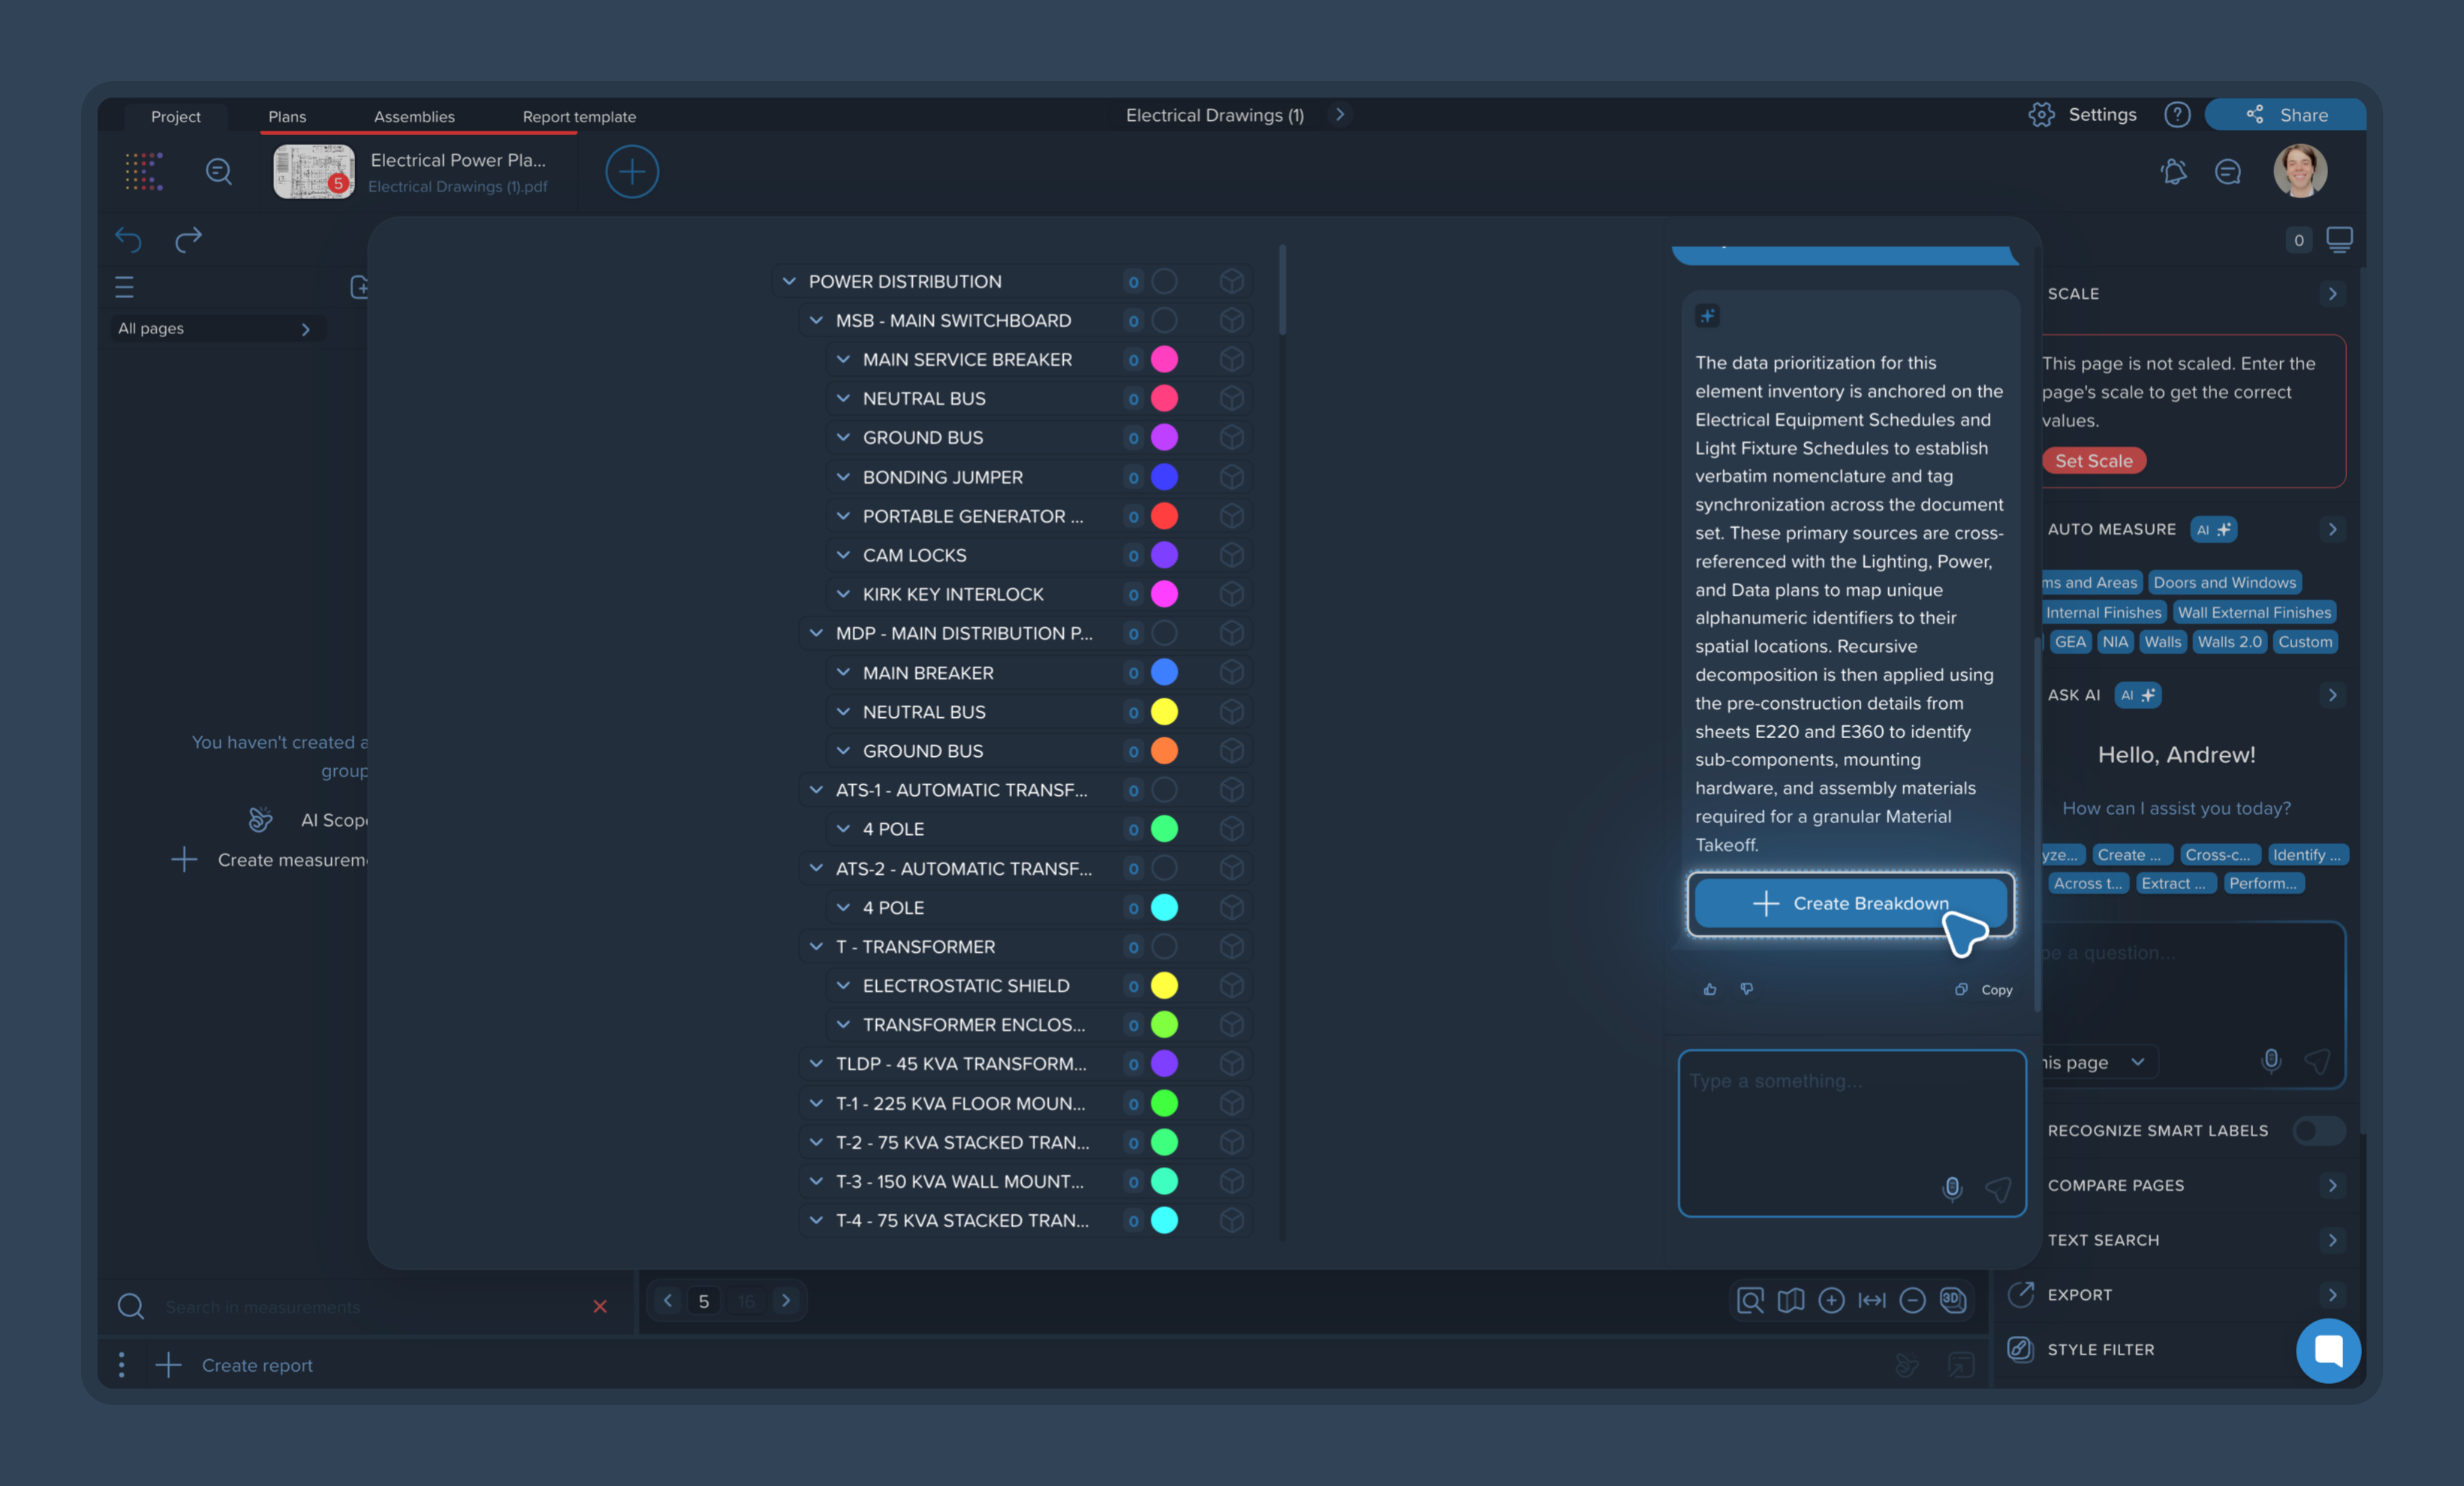
Task: Open the All pages dropdown
Action: point(215,329)
